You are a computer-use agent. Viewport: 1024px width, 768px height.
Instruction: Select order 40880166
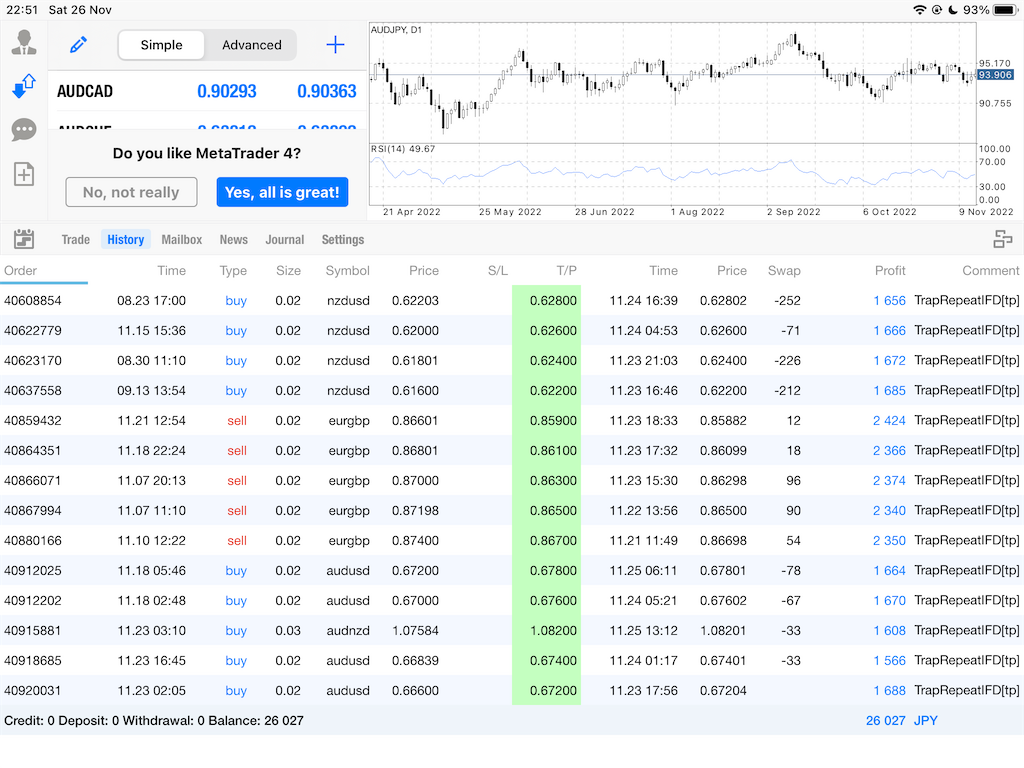(512, 541)
